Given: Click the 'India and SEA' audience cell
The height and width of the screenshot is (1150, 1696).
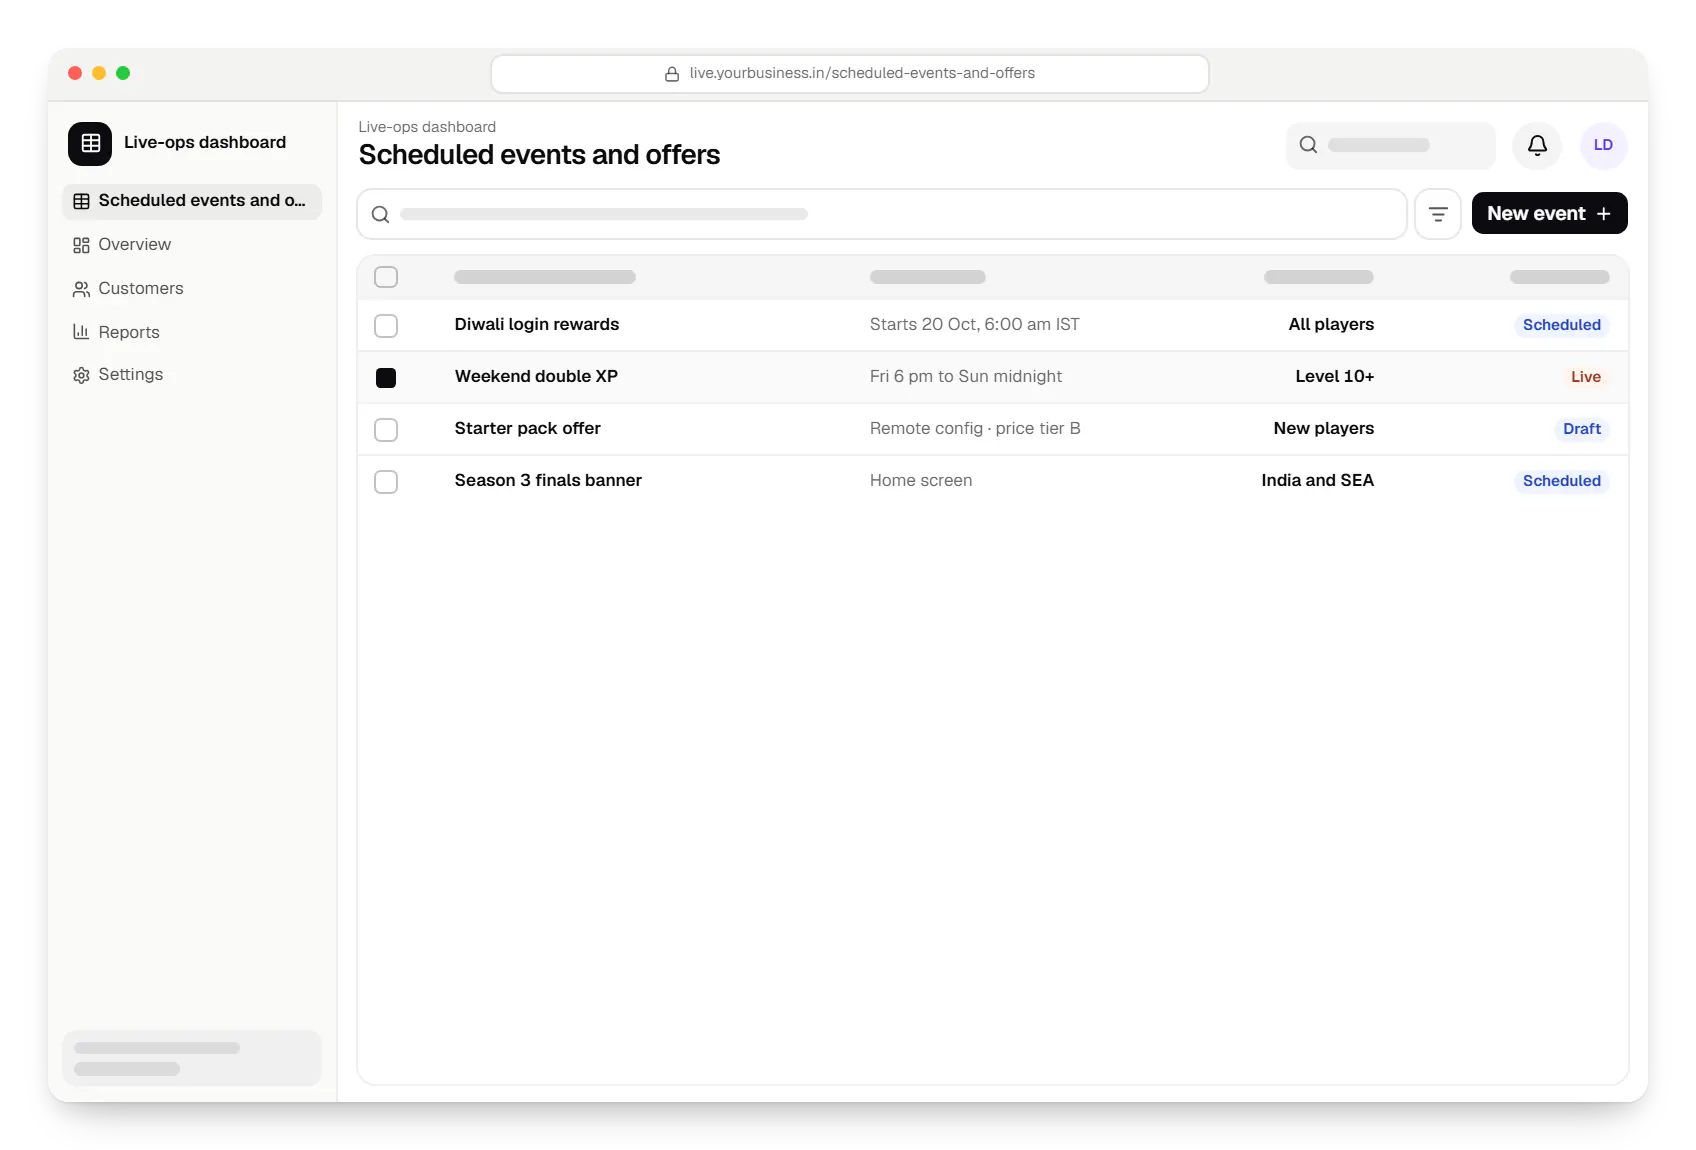Looking at the screenshot, I should pyautogui.click(x=1317, y=481).
